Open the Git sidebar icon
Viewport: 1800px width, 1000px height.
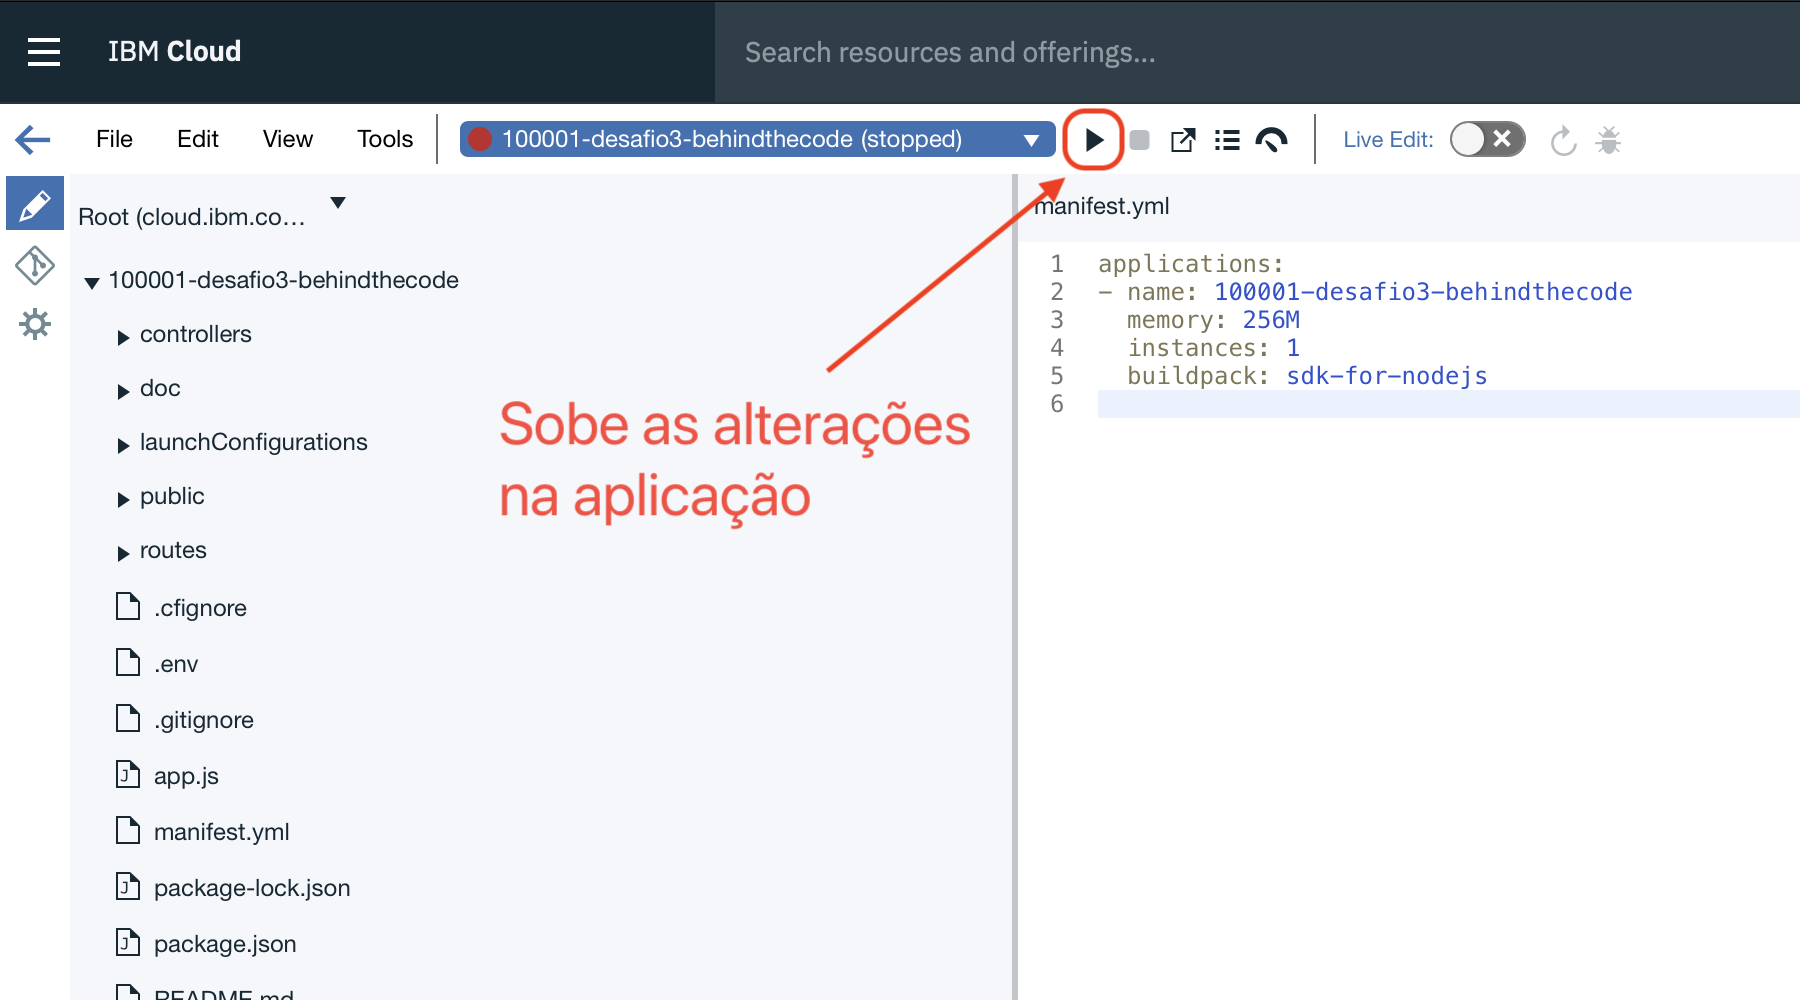[35, 265]
